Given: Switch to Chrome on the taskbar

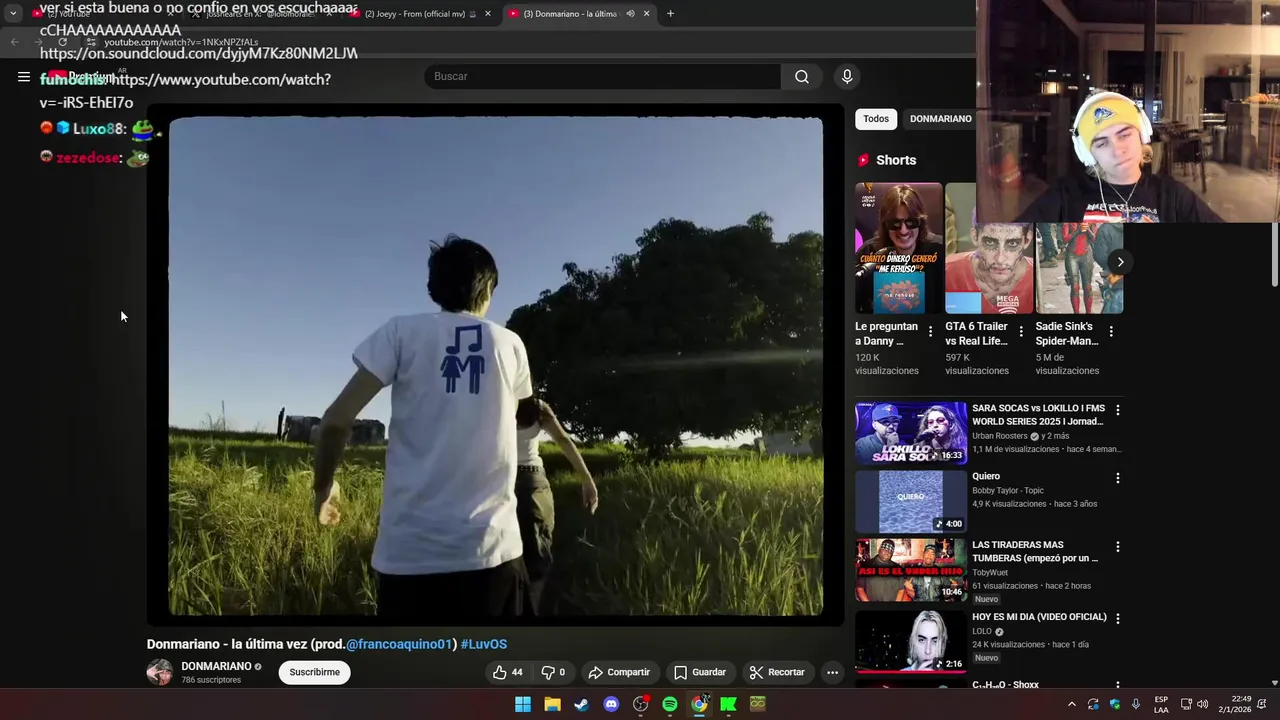Looking at the screenshot, I should (699, 704).
